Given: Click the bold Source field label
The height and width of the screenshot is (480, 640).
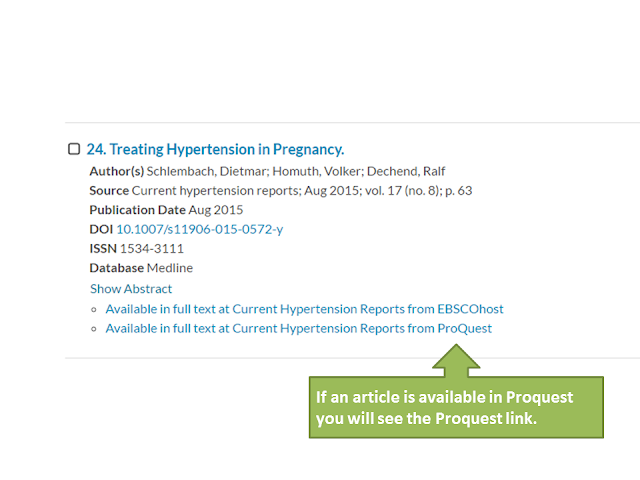Looking at the screenshot, I should pyautogui.click(x=109, y=190).
